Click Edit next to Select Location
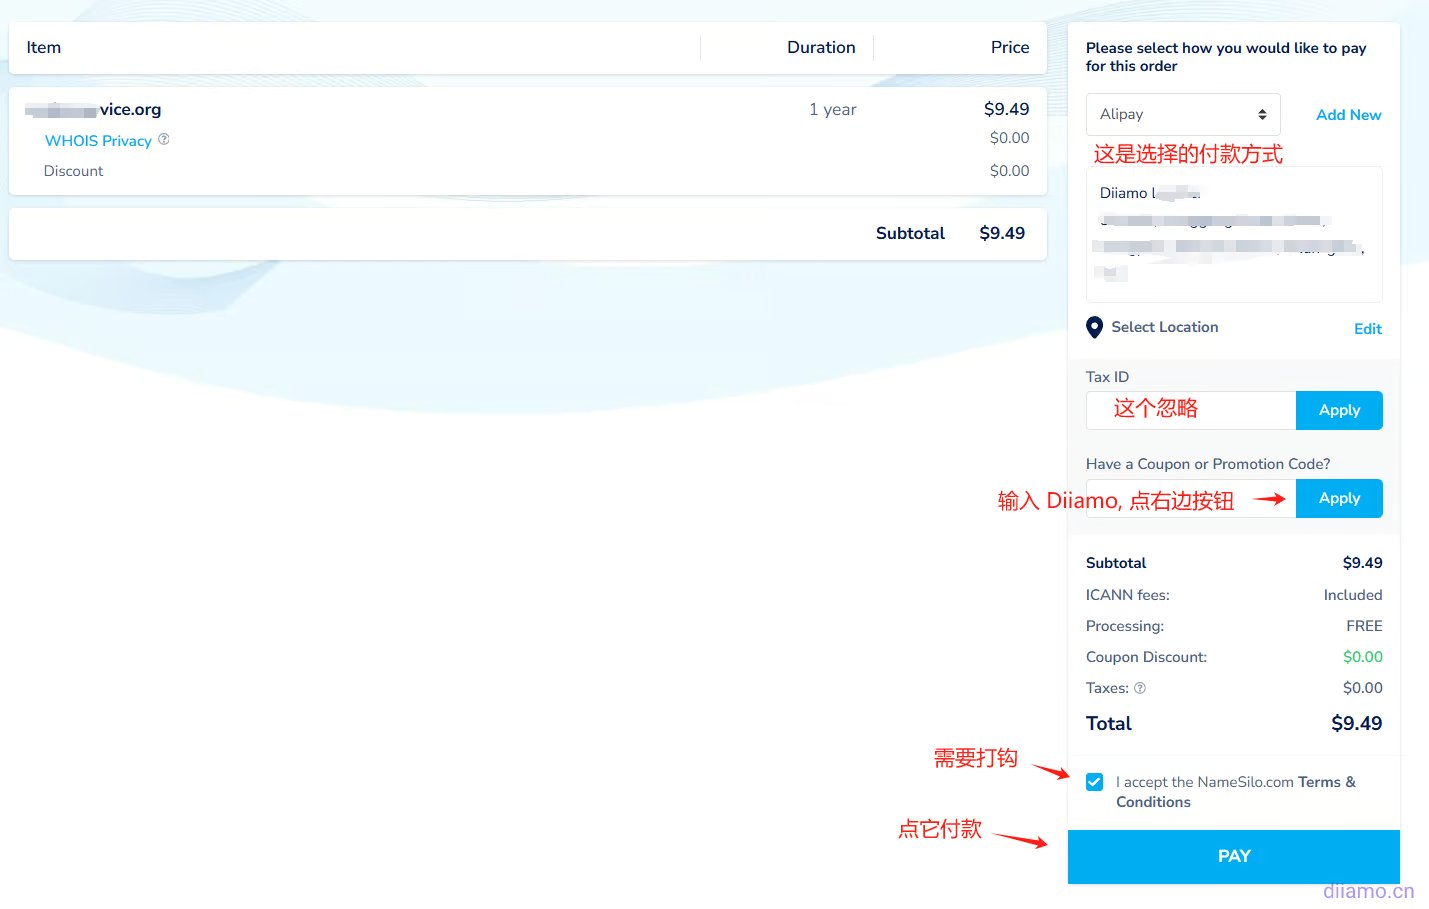1429x909 pixels. 1367,329
